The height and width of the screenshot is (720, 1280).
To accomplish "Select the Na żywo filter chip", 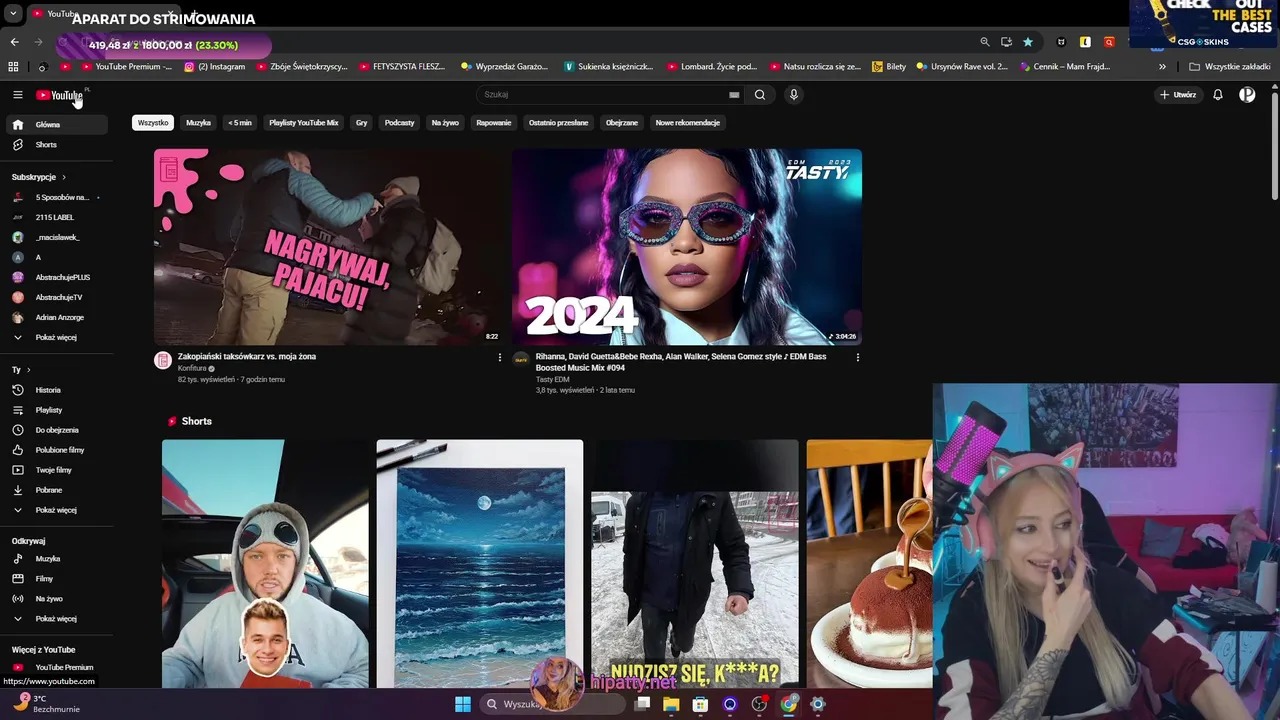I will 445,123.
